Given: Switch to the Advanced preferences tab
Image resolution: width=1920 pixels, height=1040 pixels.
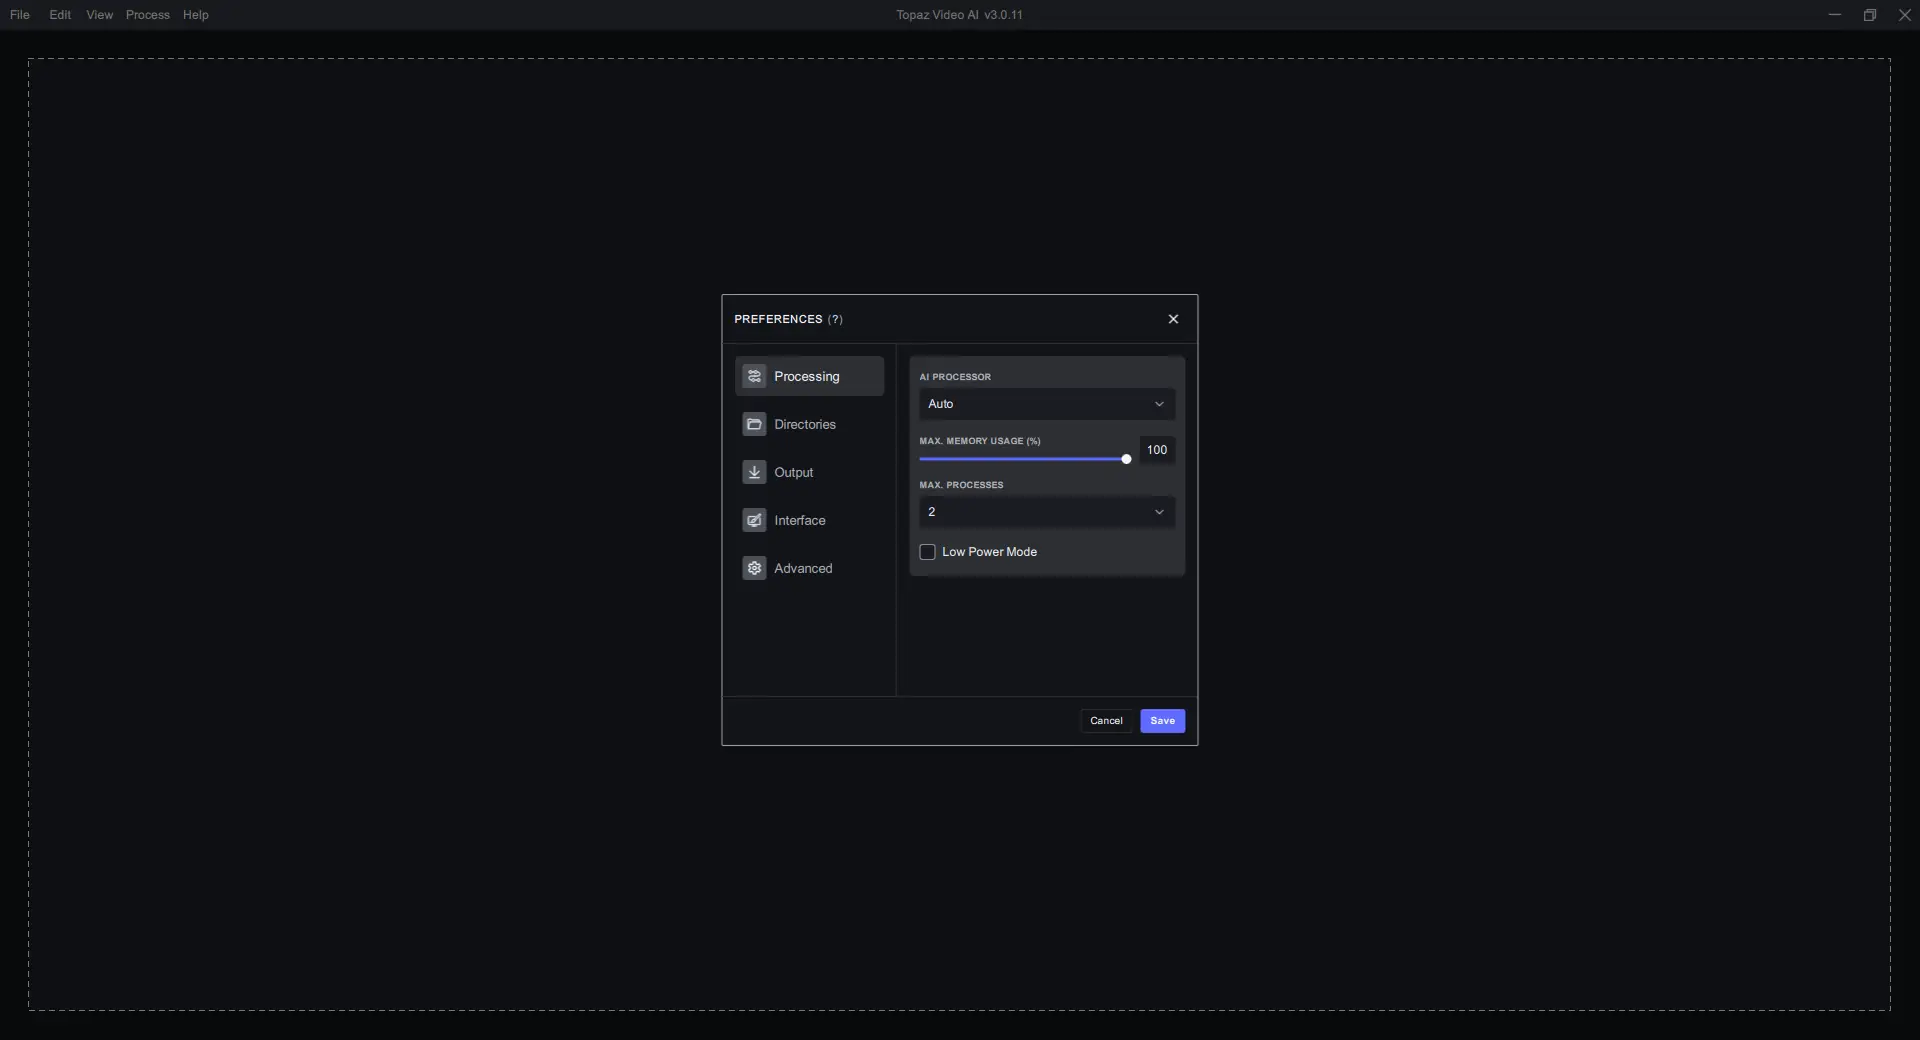Looking at the screenshot, I should (809, 568).
